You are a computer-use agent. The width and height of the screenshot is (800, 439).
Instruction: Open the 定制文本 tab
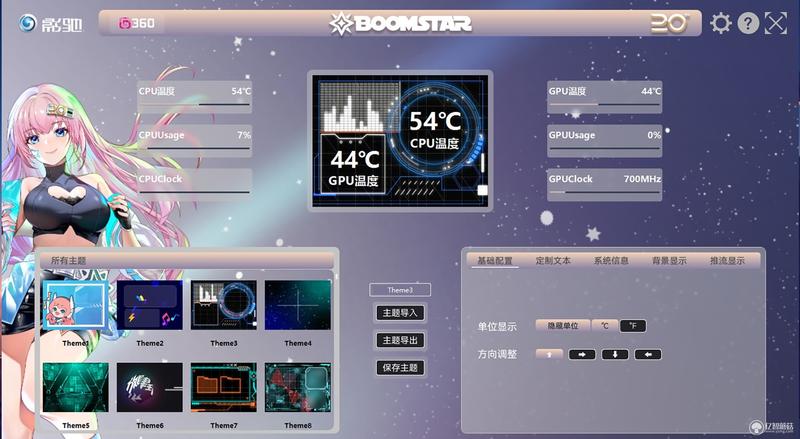click(553, 260)
